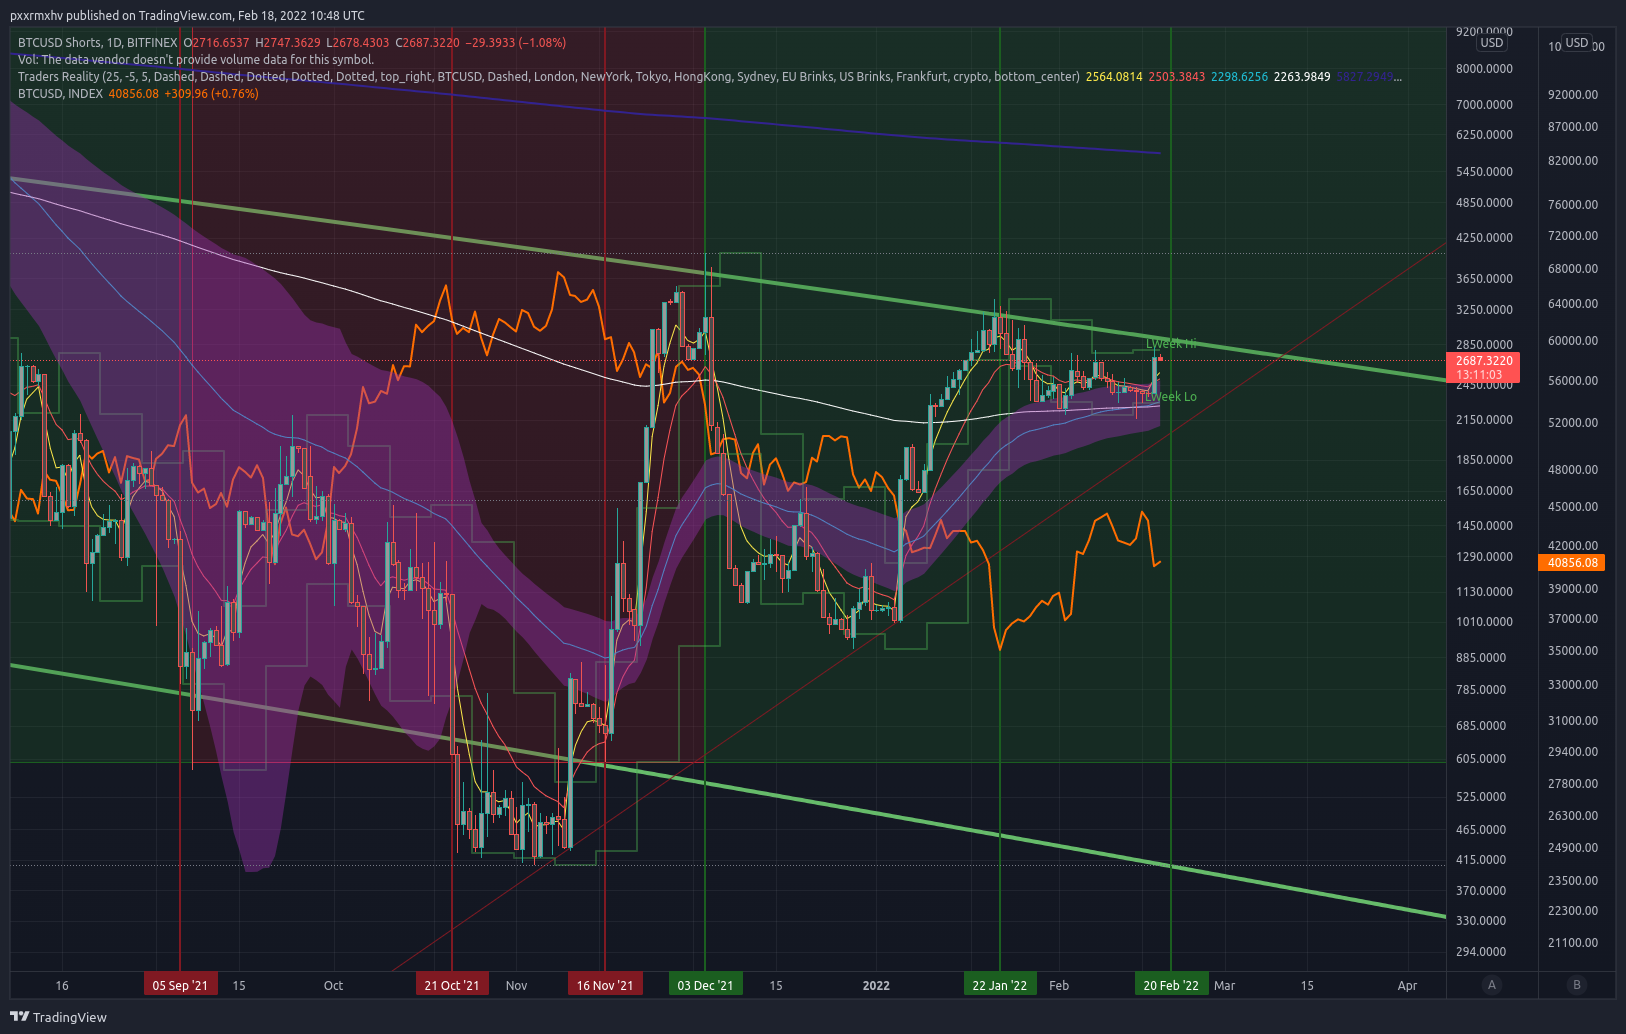The width and height of the screenshot is (1626, 1034).
Task: Click the LWeek Lo level label
Action: click(x=1171, y=397)
